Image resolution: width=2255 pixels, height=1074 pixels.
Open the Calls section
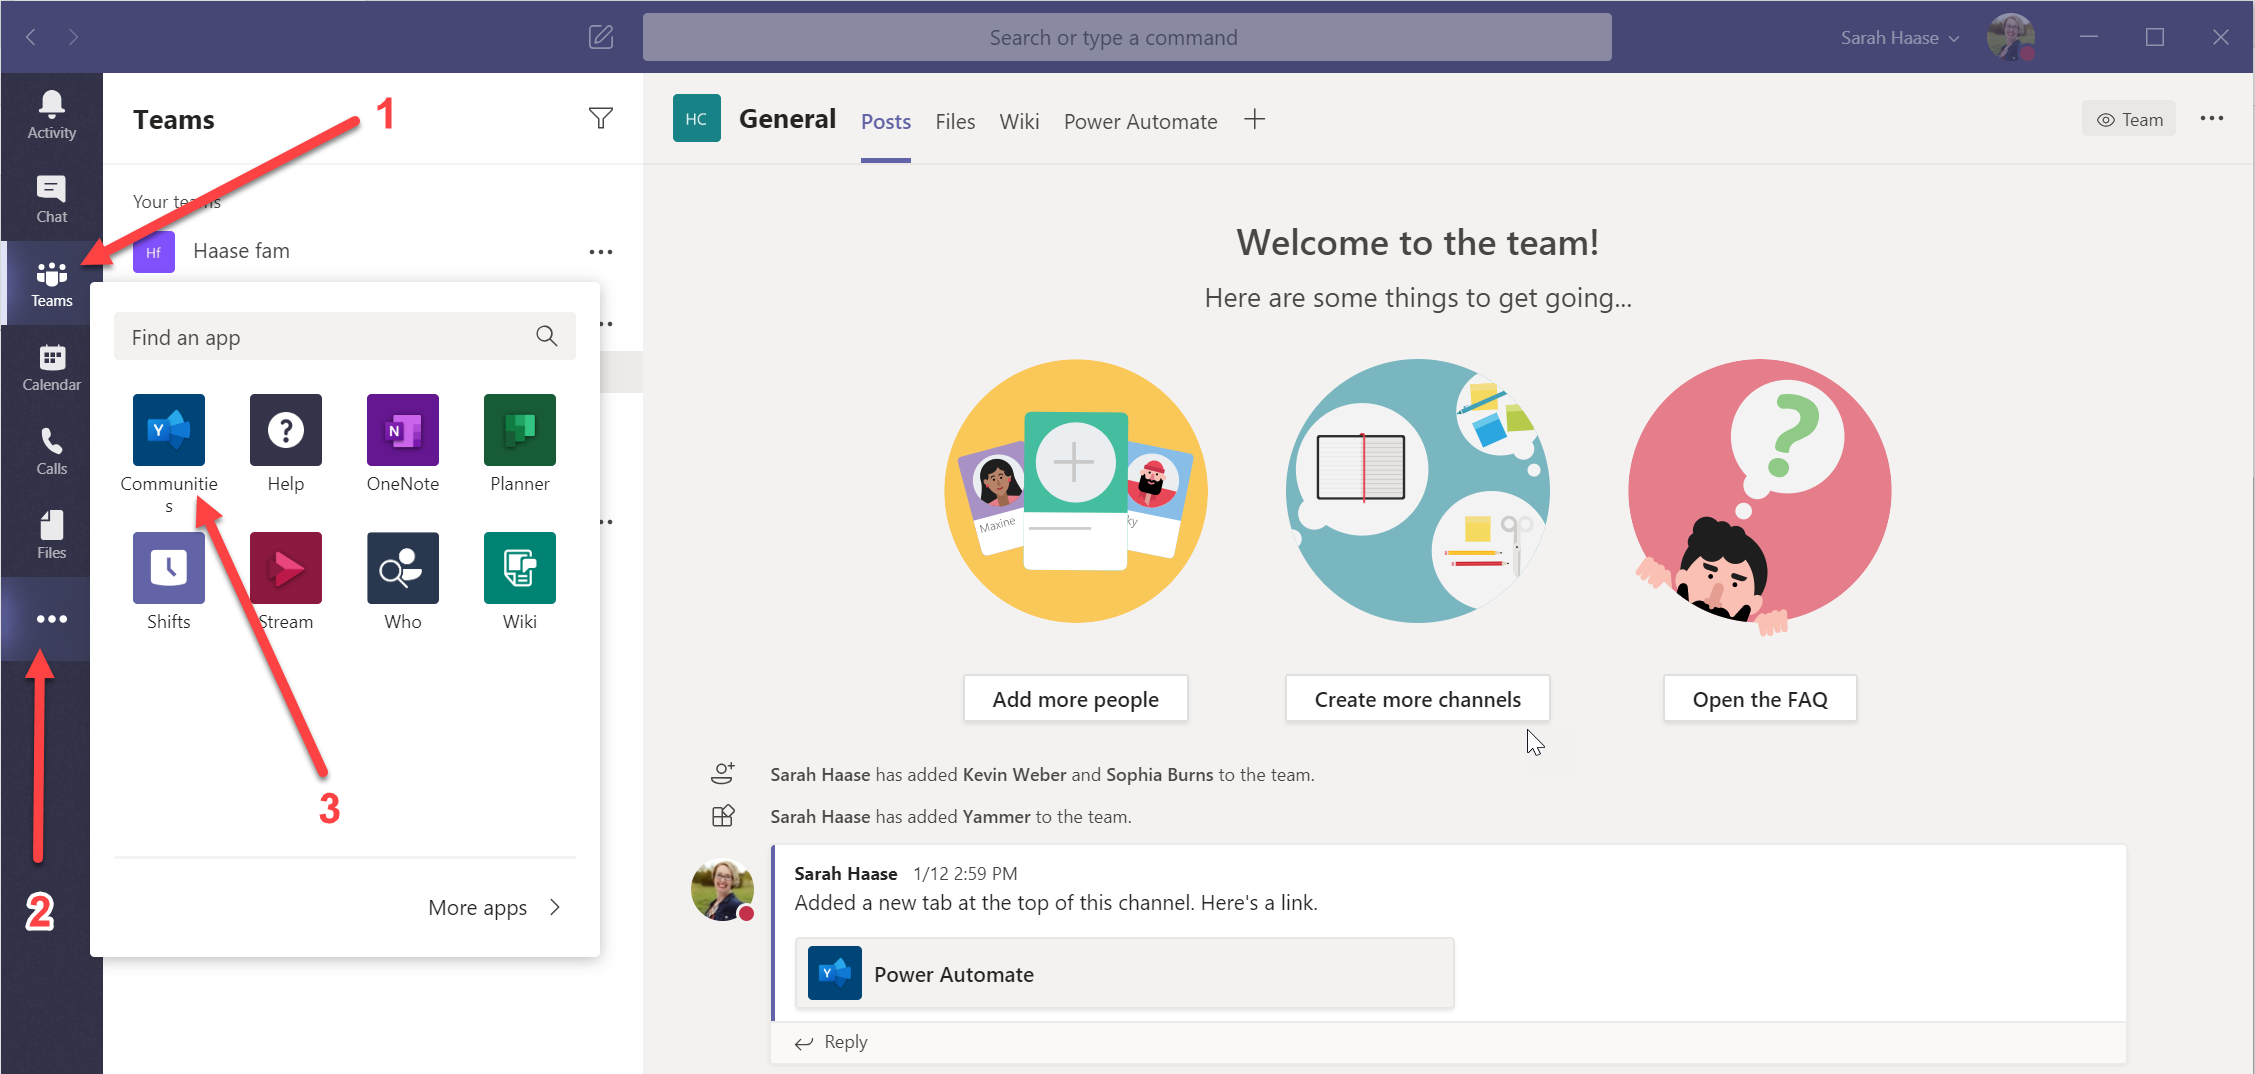point(50,451)
